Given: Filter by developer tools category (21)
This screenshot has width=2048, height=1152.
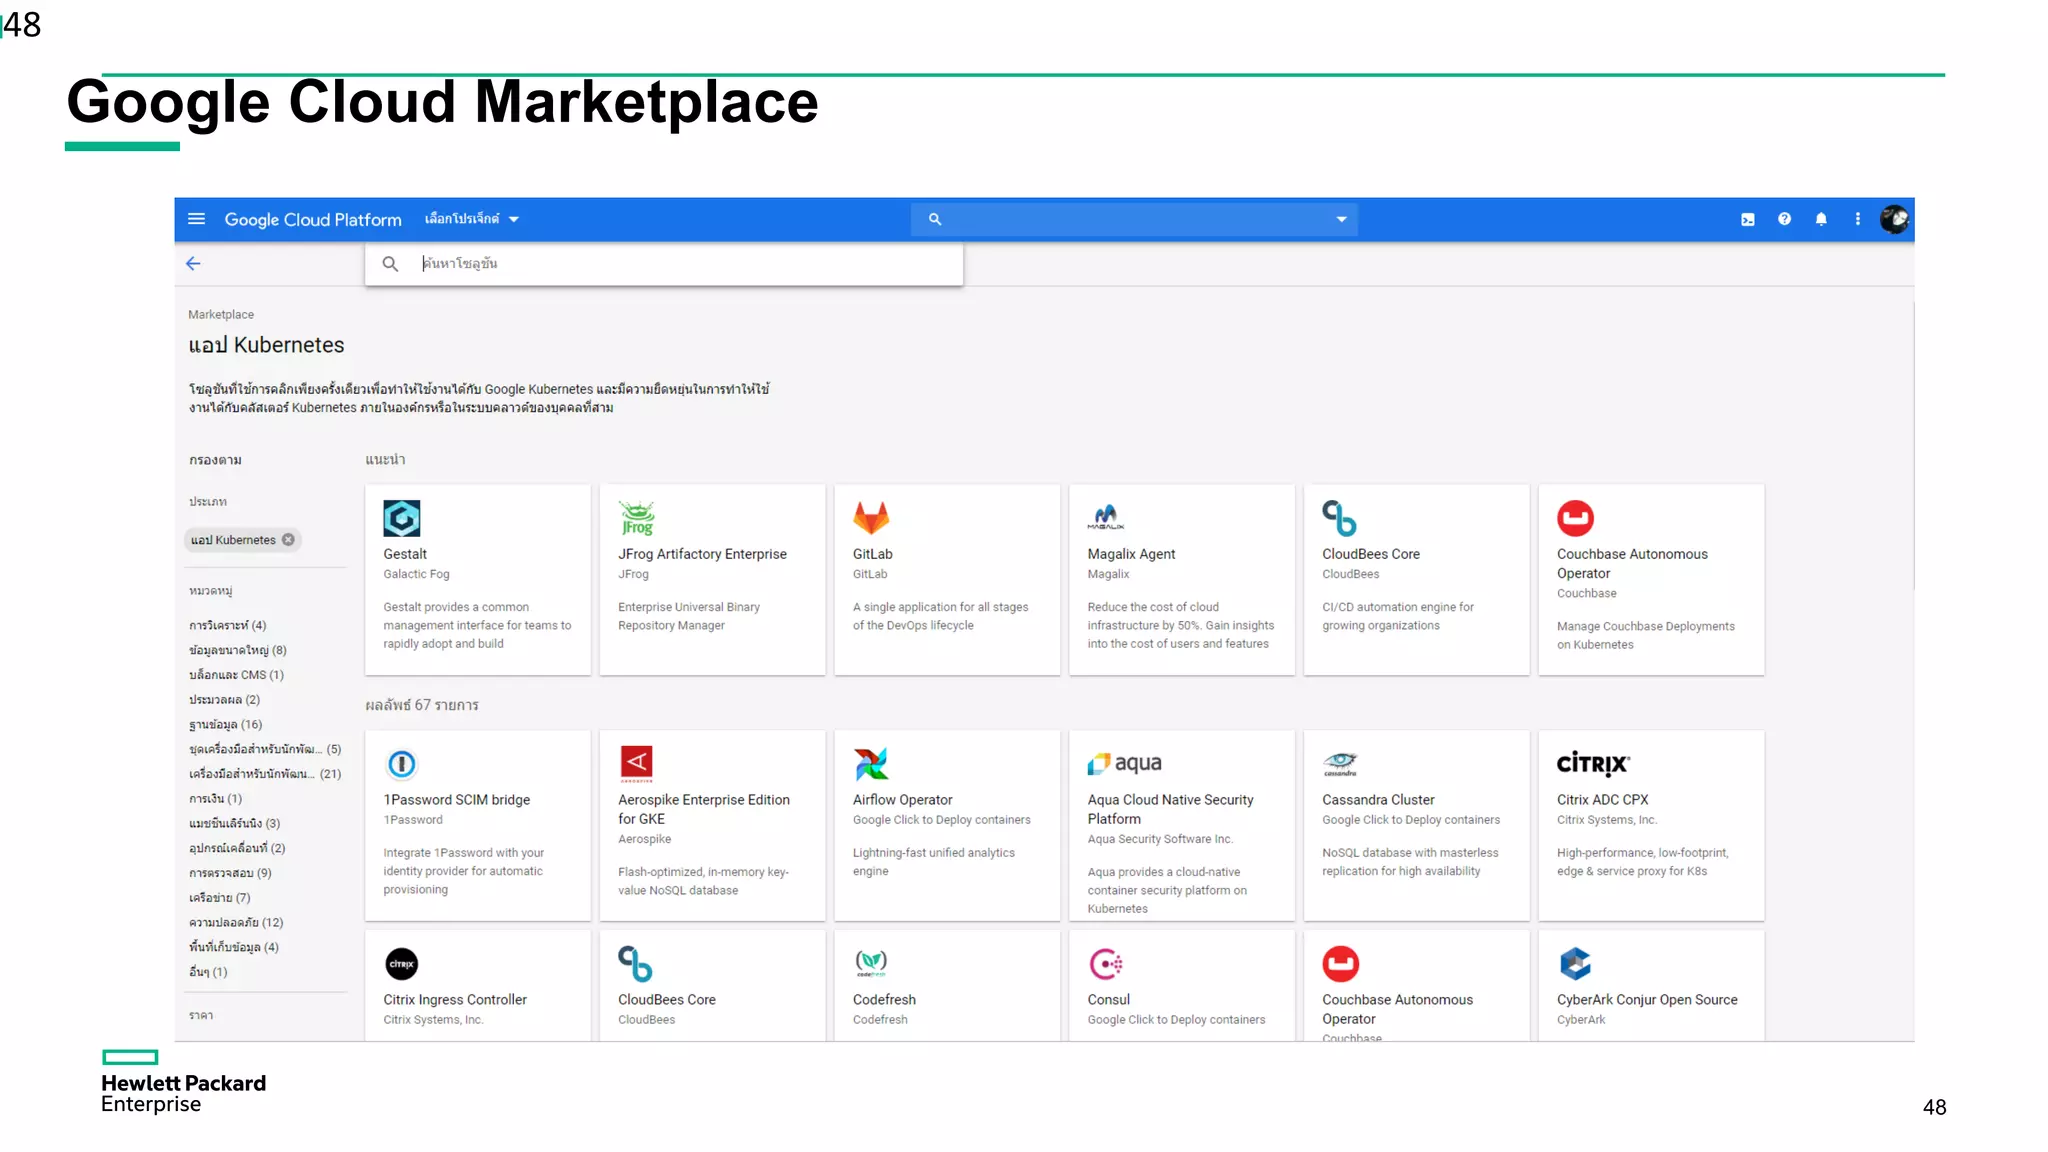Looking at the screenshot, I should (265, 774).
